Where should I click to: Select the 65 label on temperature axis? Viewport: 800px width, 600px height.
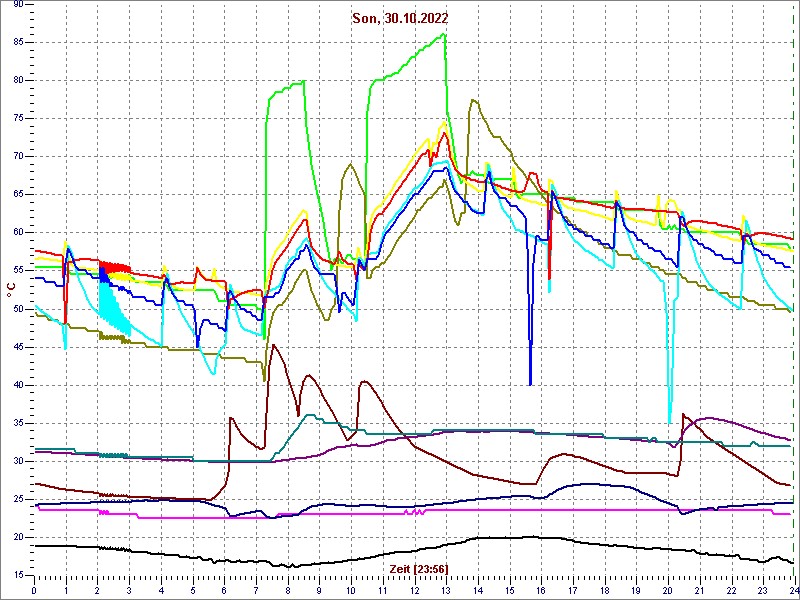click(18, 195)
